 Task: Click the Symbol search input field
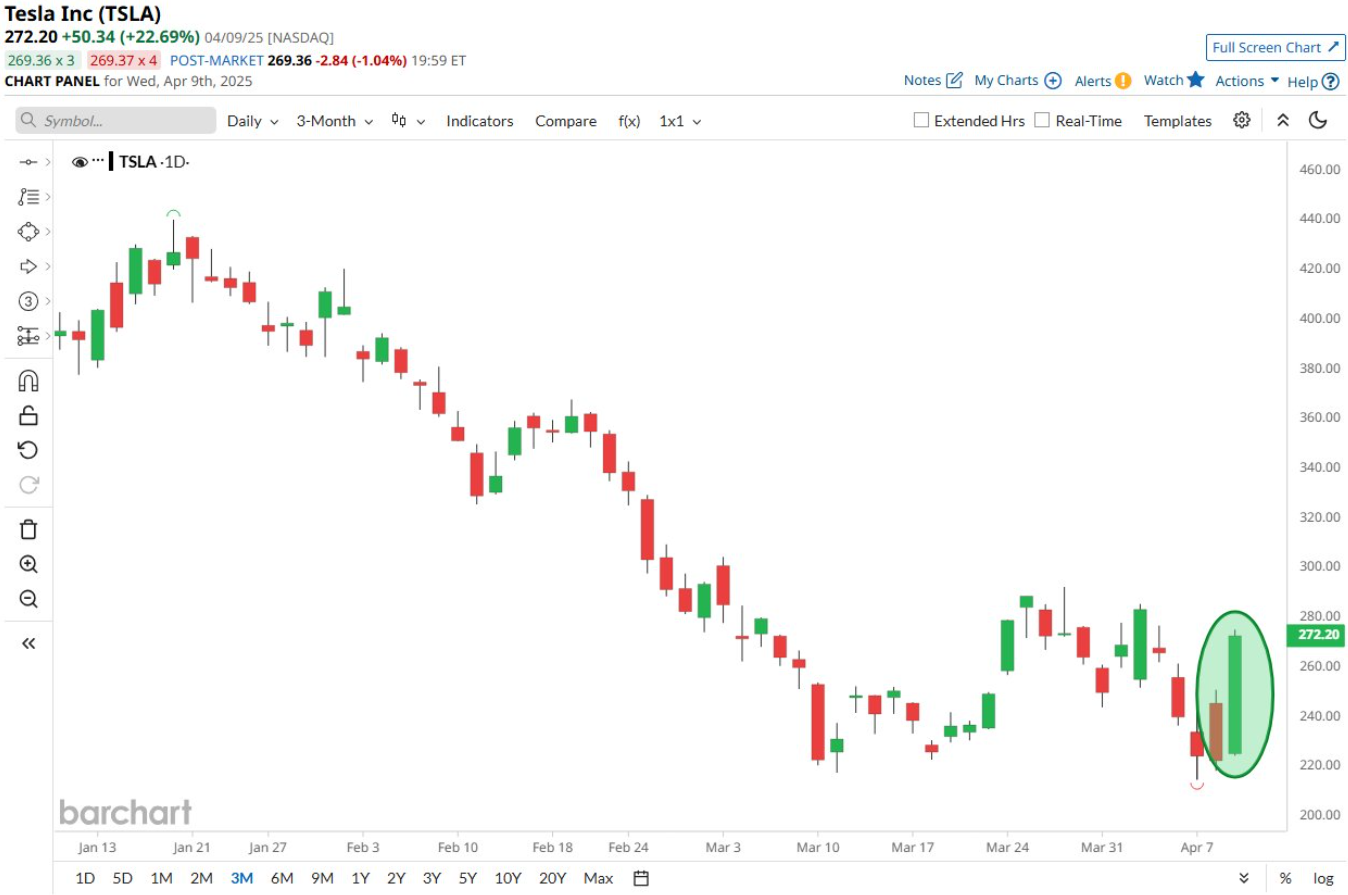(x=116, y=121)
